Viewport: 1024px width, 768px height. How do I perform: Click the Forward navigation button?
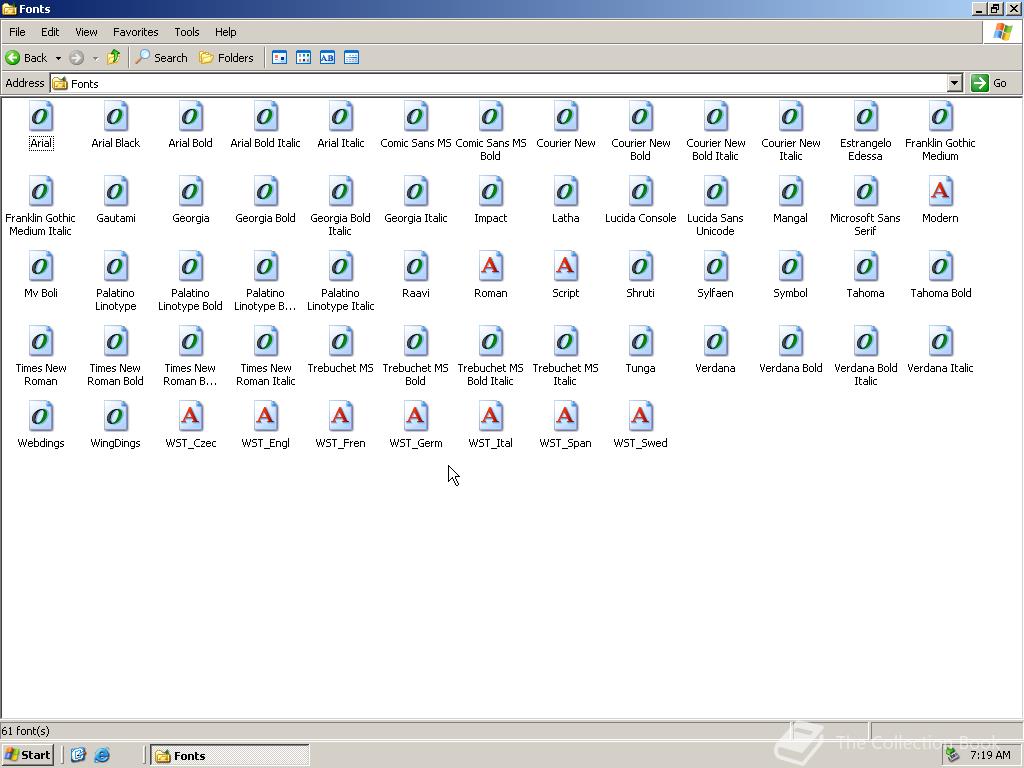click(76, 58)
